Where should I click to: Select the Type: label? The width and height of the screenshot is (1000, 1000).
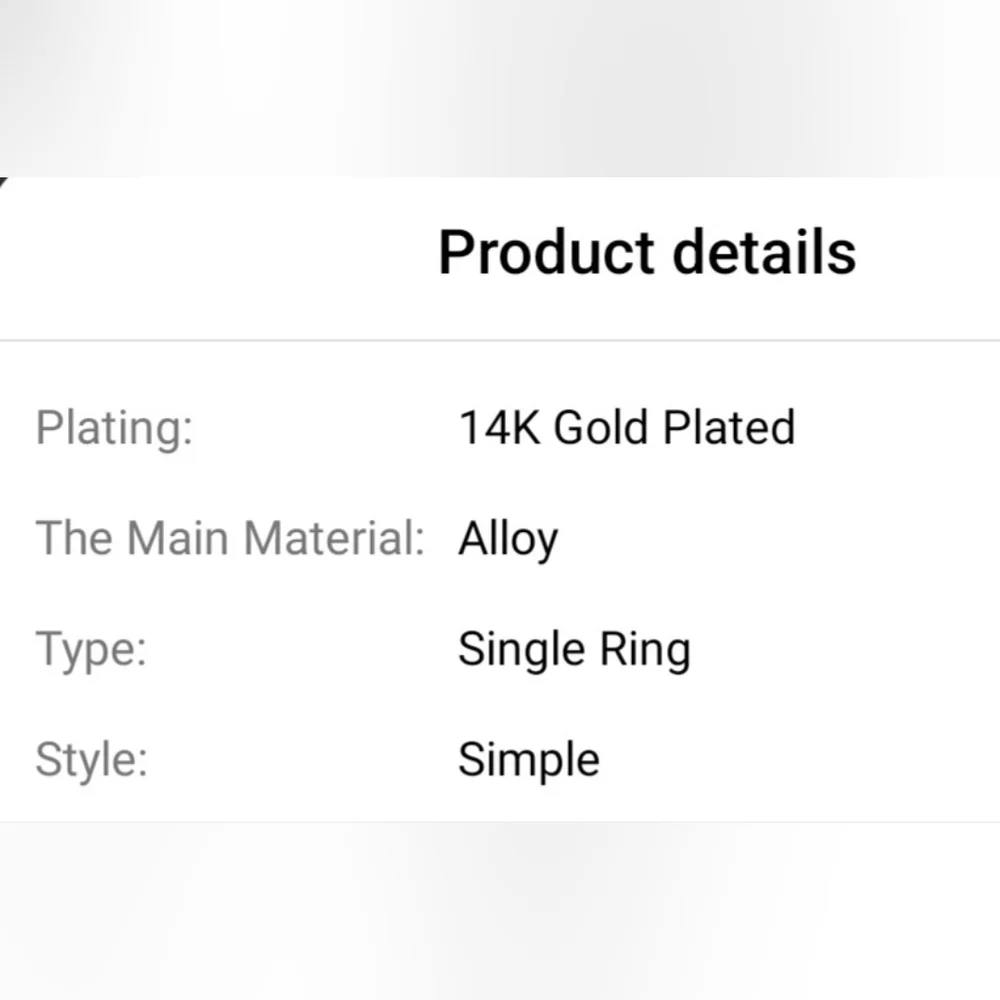(91, 649)
